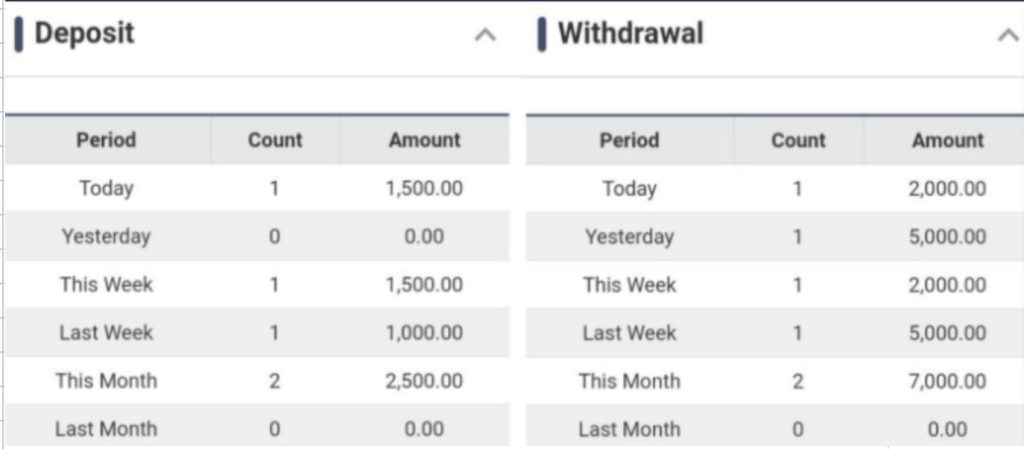Click Withdrawal This Month amount 7,000.00
Viewport: 1024px width, 449px height.
[947, 381]
